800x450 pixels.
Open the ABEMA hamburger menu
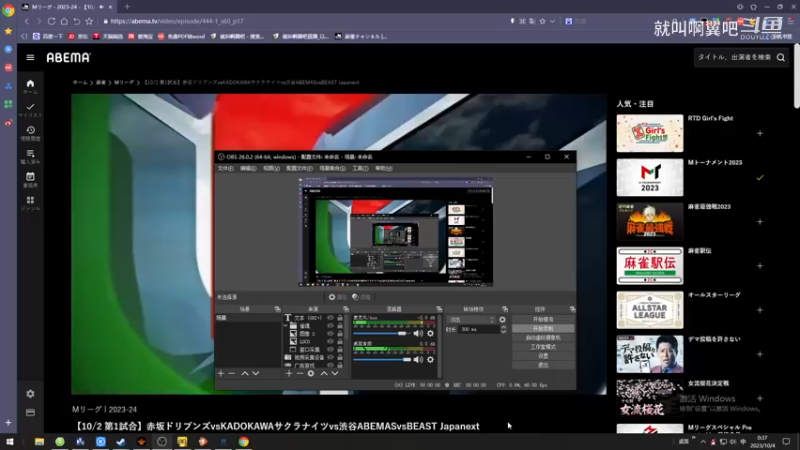30,58
